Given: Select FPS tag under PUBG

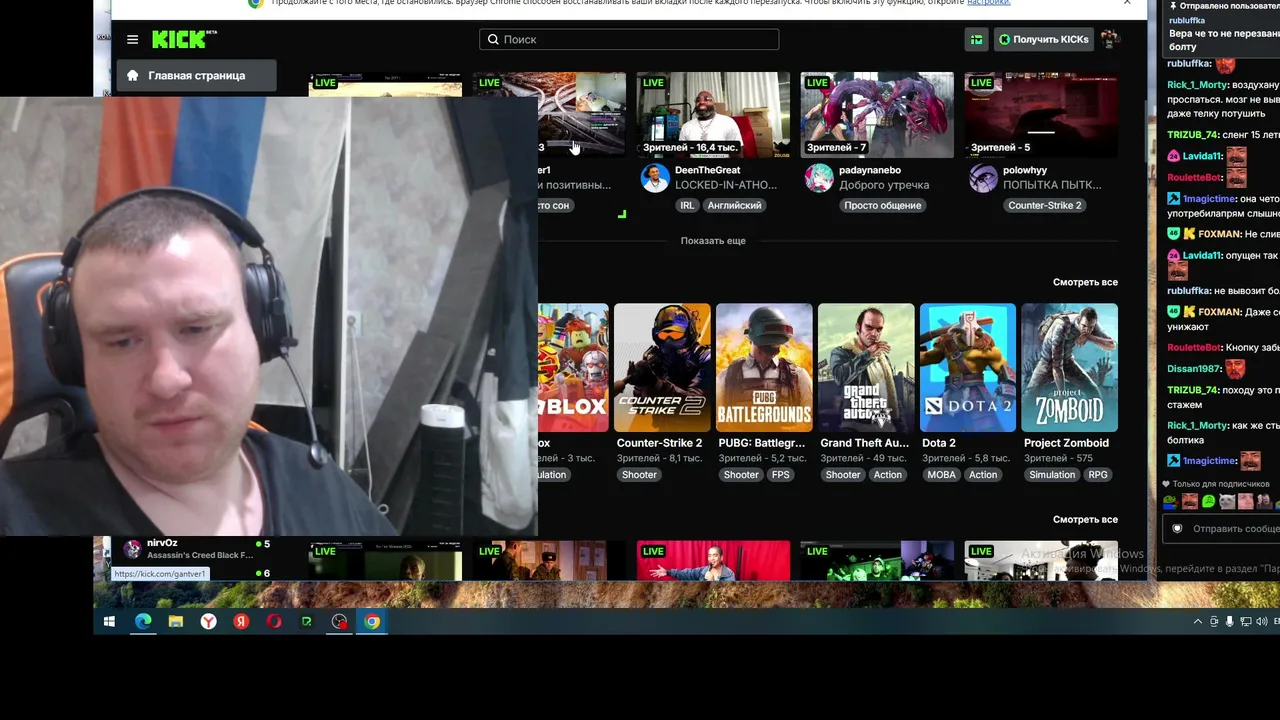Looking at the screenshot, I should coord(781,475).
